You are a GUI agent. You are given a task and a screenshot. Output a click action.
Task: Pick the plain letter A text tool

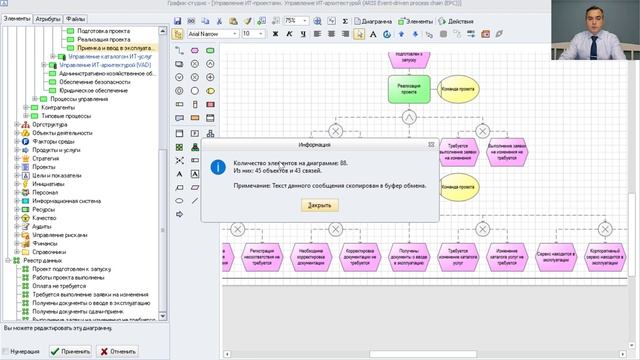click(x=179, y=174)
